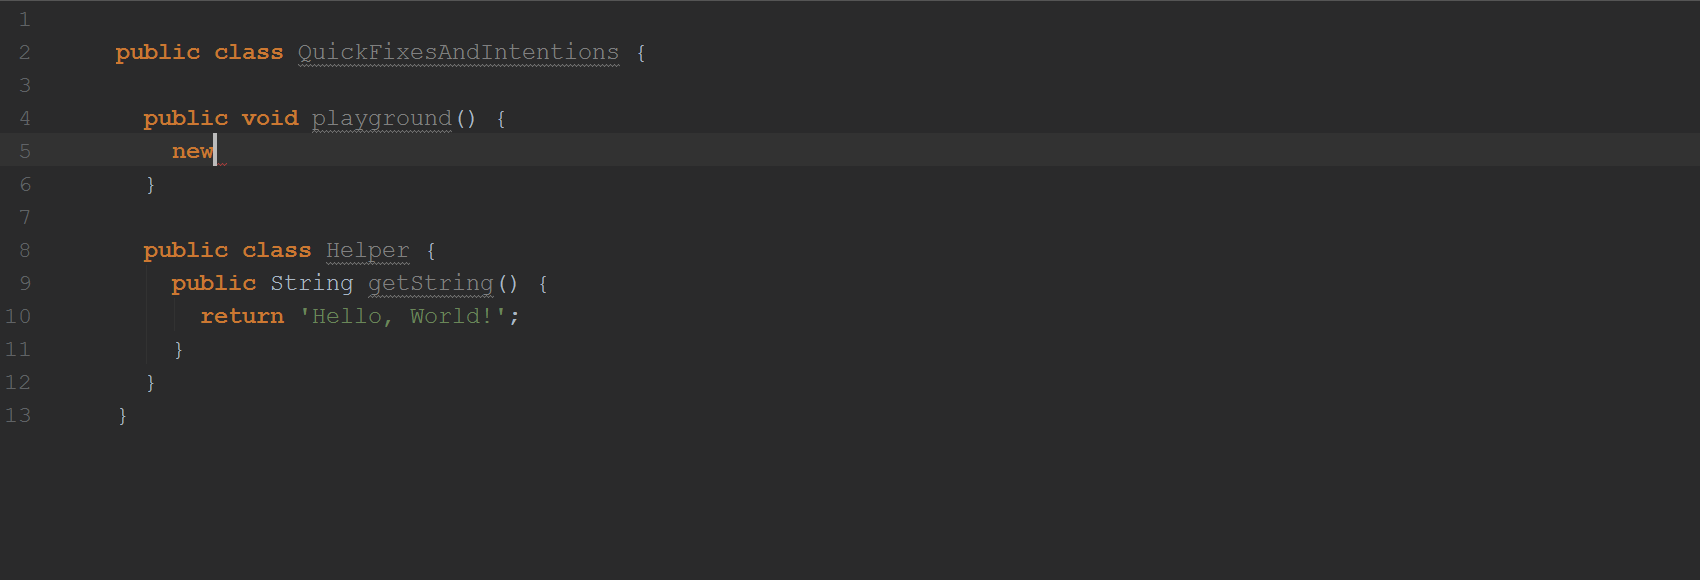
Task: Click the closing brace on line 13
Action: (x=123, y=415)
